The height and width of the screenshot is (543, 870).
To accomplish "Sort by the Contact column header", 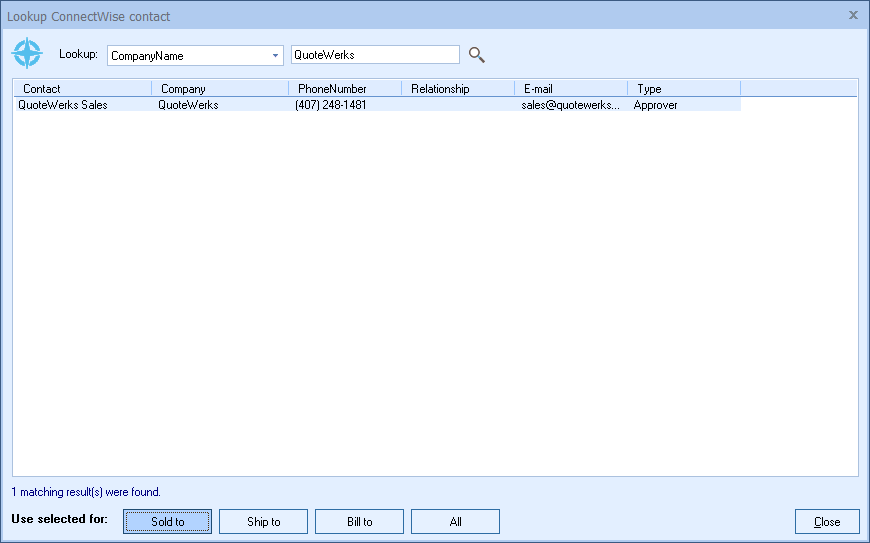I will click(x=82, y=89).
